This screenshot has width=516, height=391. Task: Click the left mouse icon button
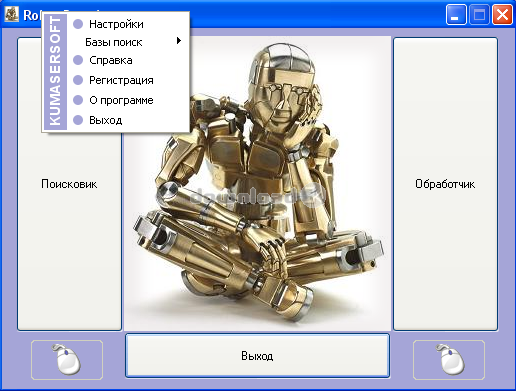pos(67,360)
